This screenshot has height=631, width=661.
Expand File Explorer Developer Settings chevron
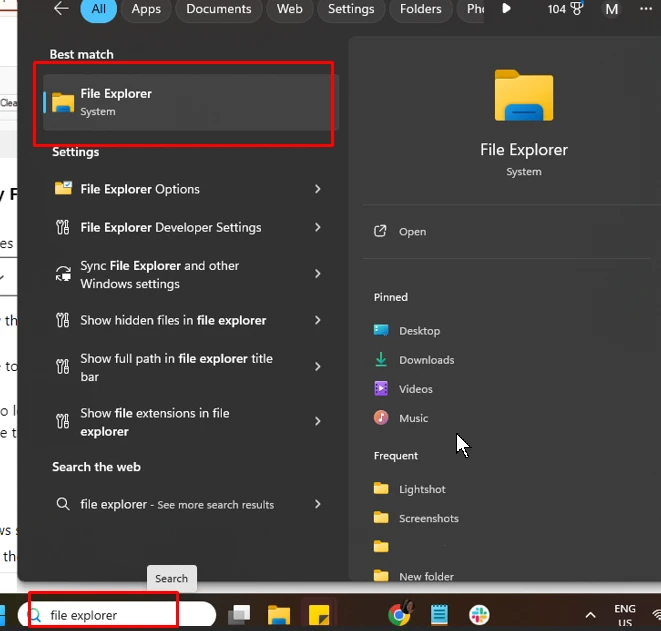317,227
